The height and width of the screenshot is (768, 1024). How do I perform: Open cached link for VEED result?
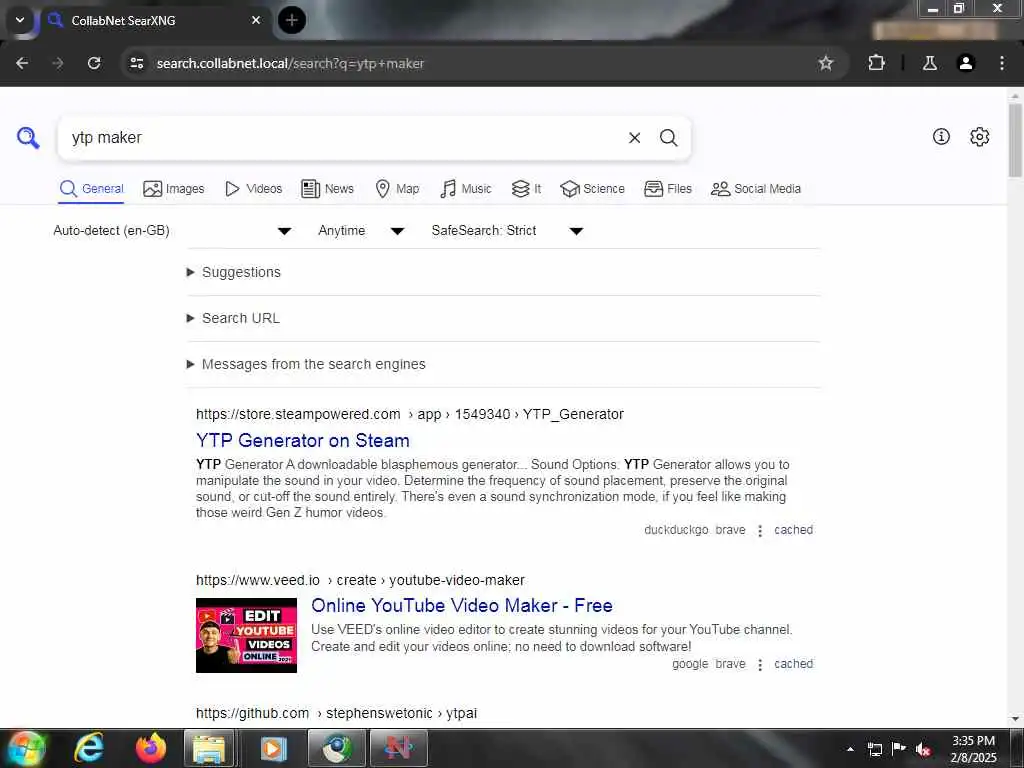click(793, 664)
